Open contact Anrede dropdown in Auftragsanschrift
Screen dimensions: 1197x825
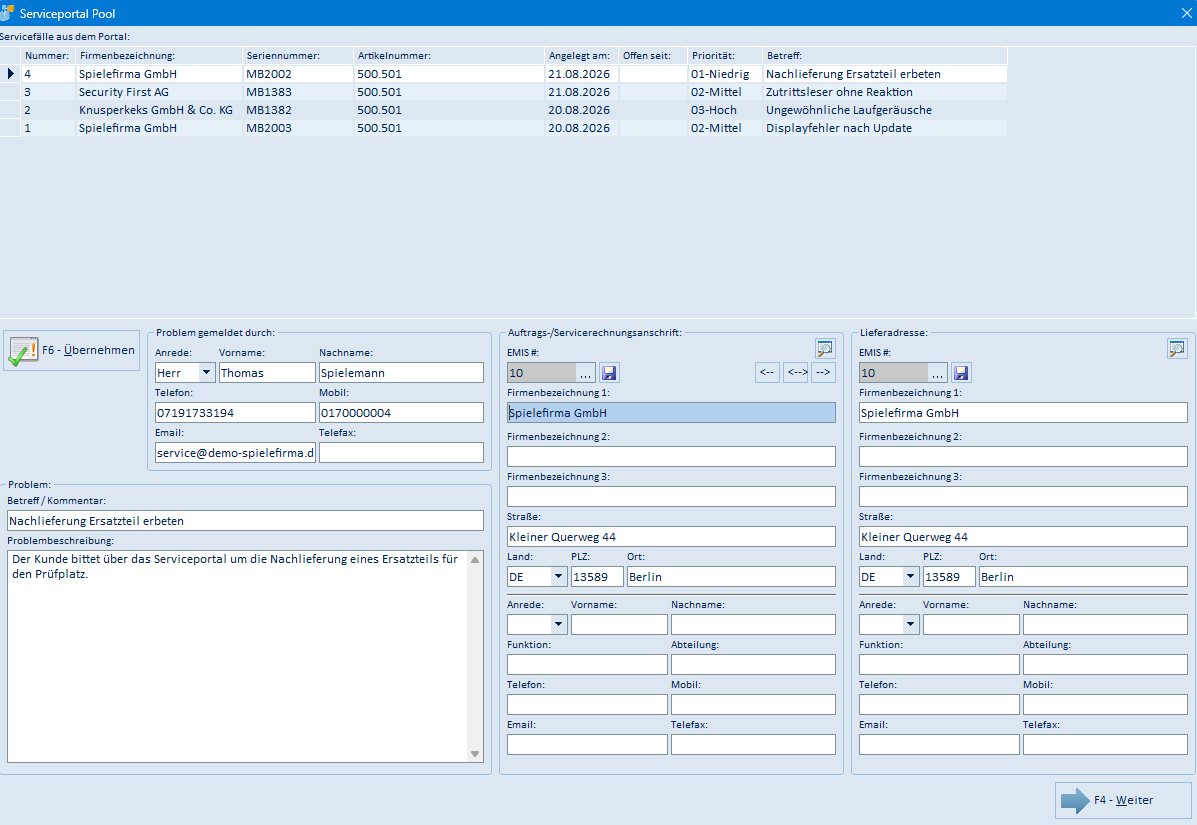(558, 624)
